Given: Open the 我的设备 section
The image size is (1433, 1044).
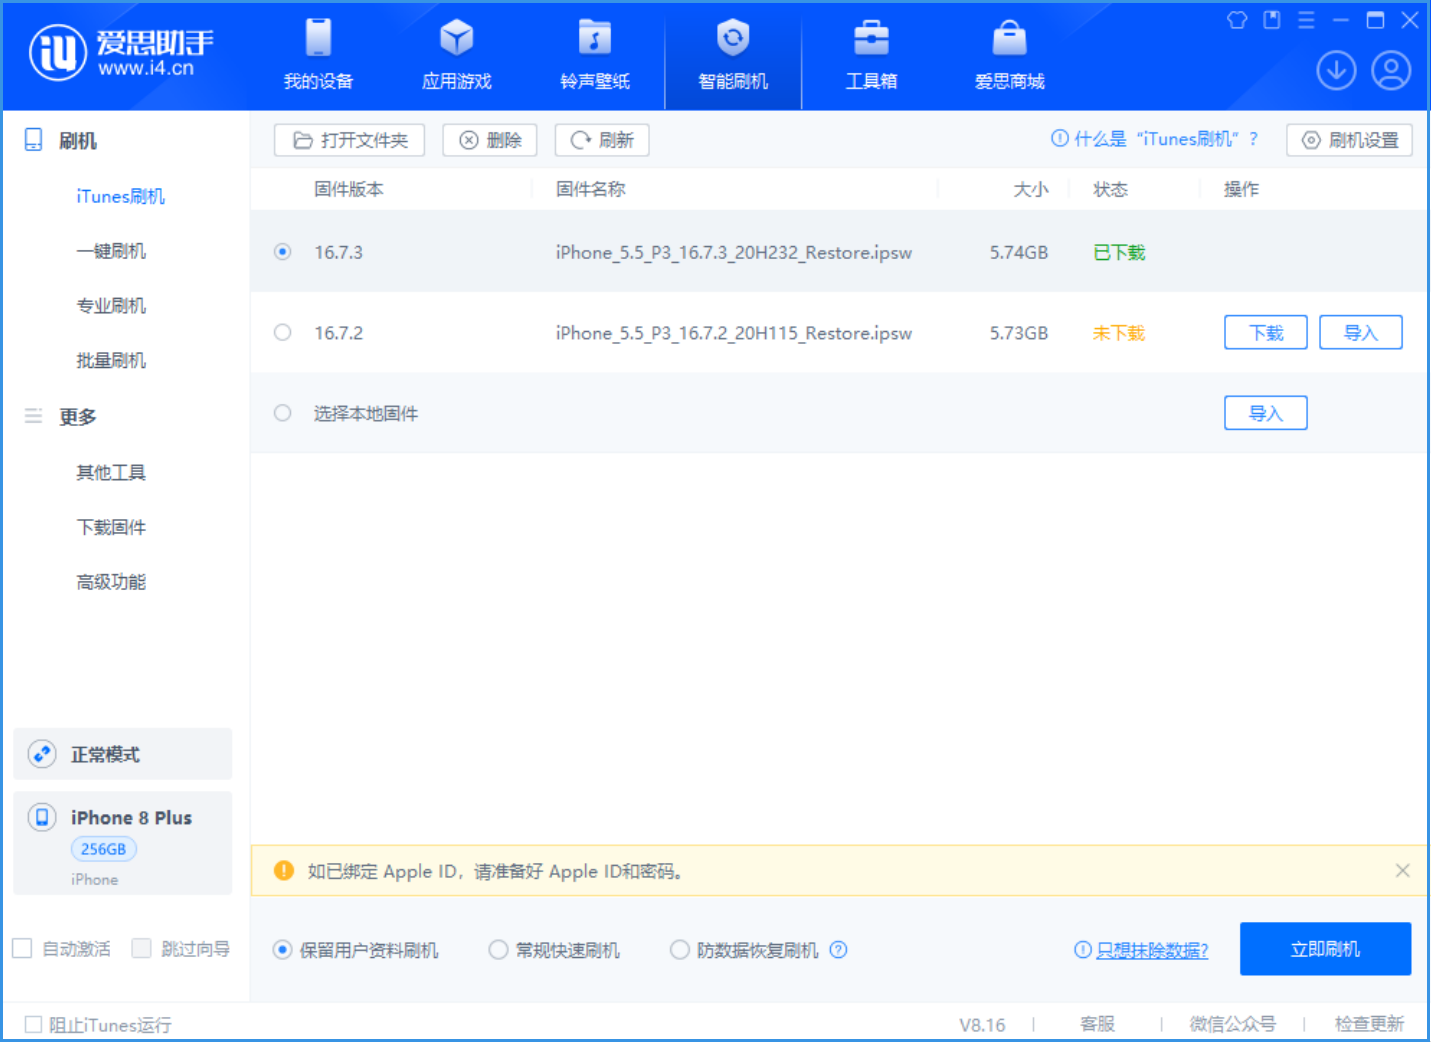Looking at the screenshot, I should pyautogui.click(x=317, y=55).
